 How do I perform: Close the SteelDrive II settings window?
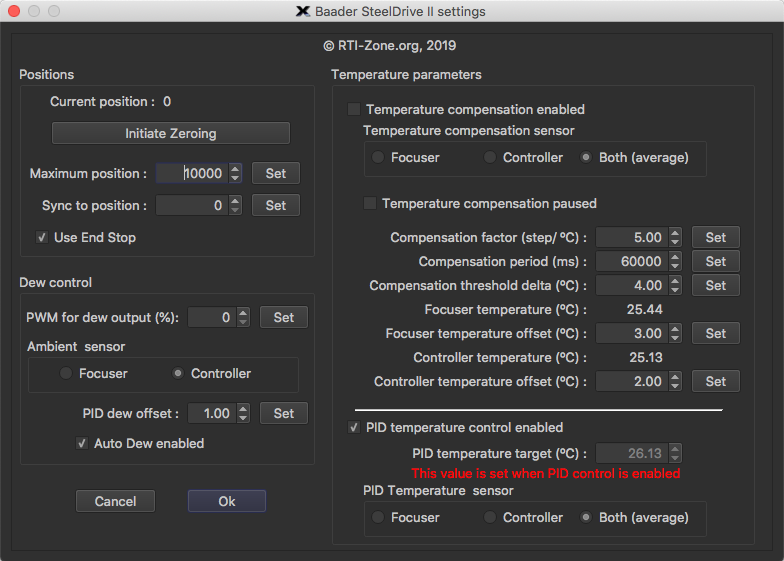pyautogui.click(x=14, y=11)
